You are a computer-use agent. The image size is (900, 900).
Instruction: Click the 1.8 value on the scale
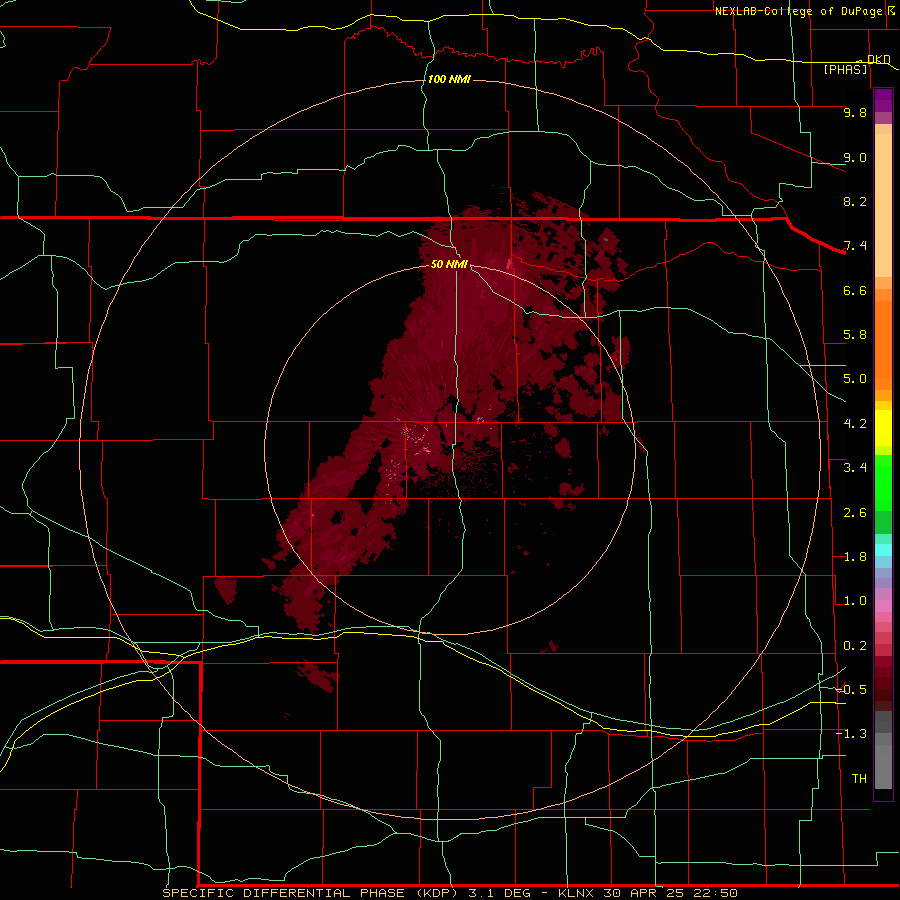coord(855,557)
